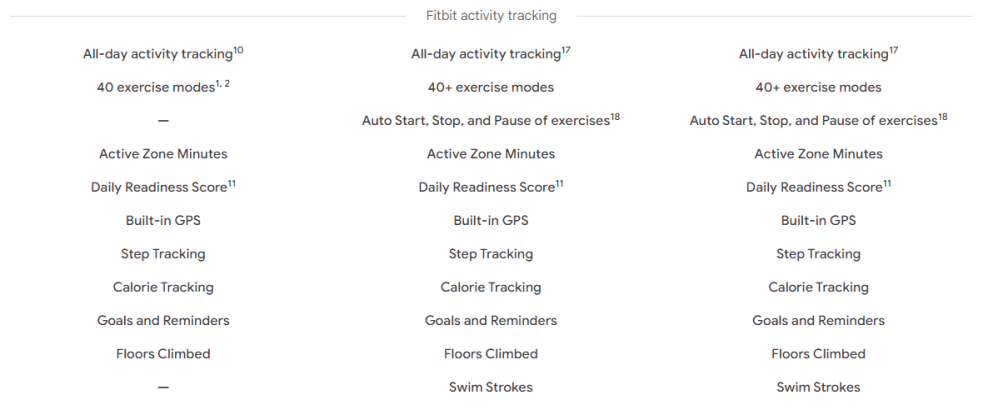Click "Built-in GPS" in the middle column
Viewport: 998px width, 415px height.
[490, 221]
